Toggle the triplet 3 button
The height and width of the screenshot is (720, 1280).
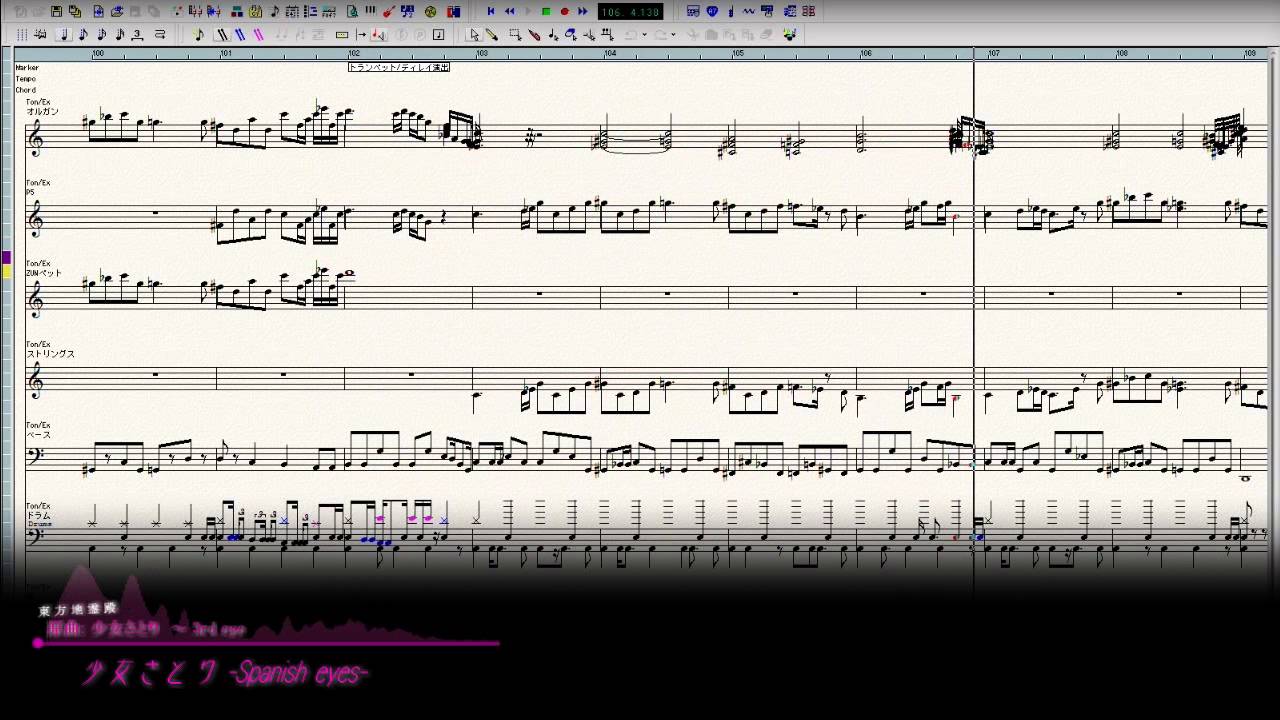138,34
